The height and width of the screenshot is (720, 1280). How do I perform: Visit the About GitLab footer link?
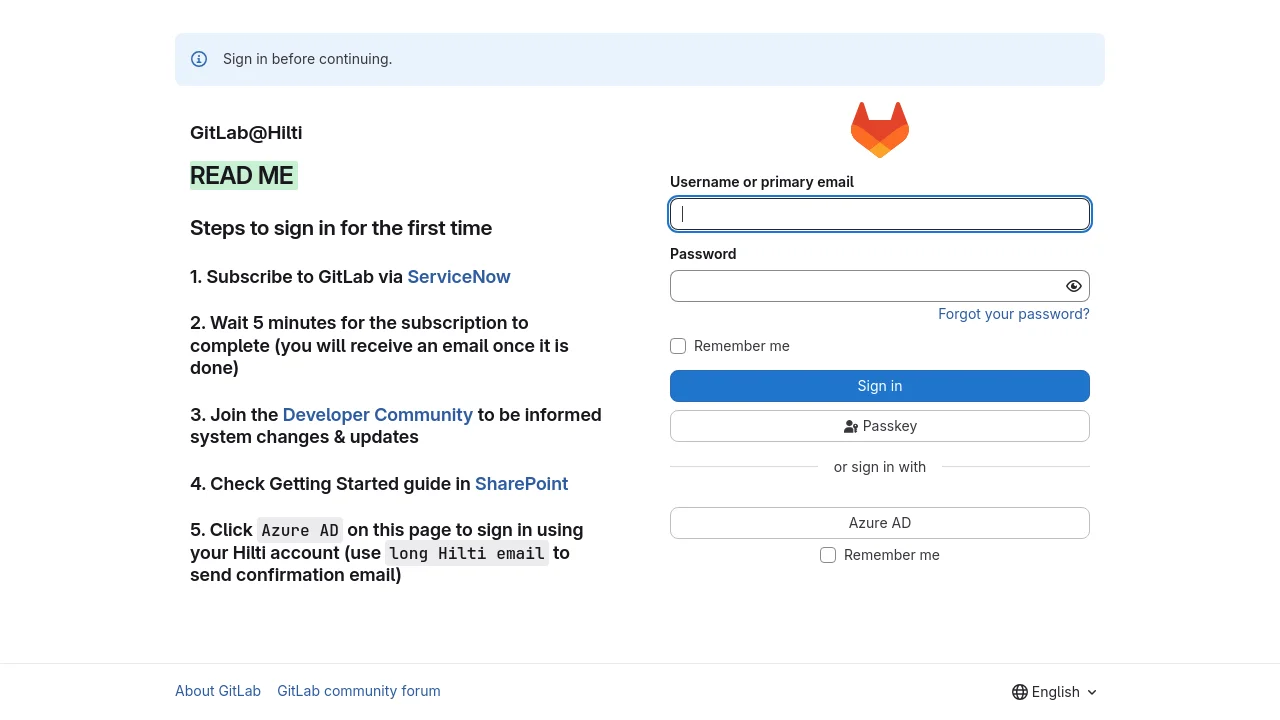(x=218, y=691)
